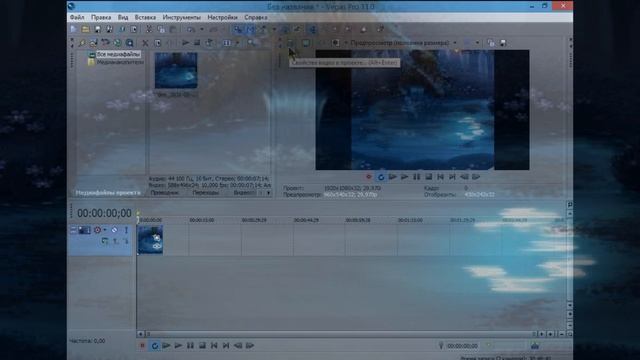Image resolution: width=640 pixels, height=360 pixels.
Task: Copy preview snapshot to clipboard
Action: coord(491,43)
